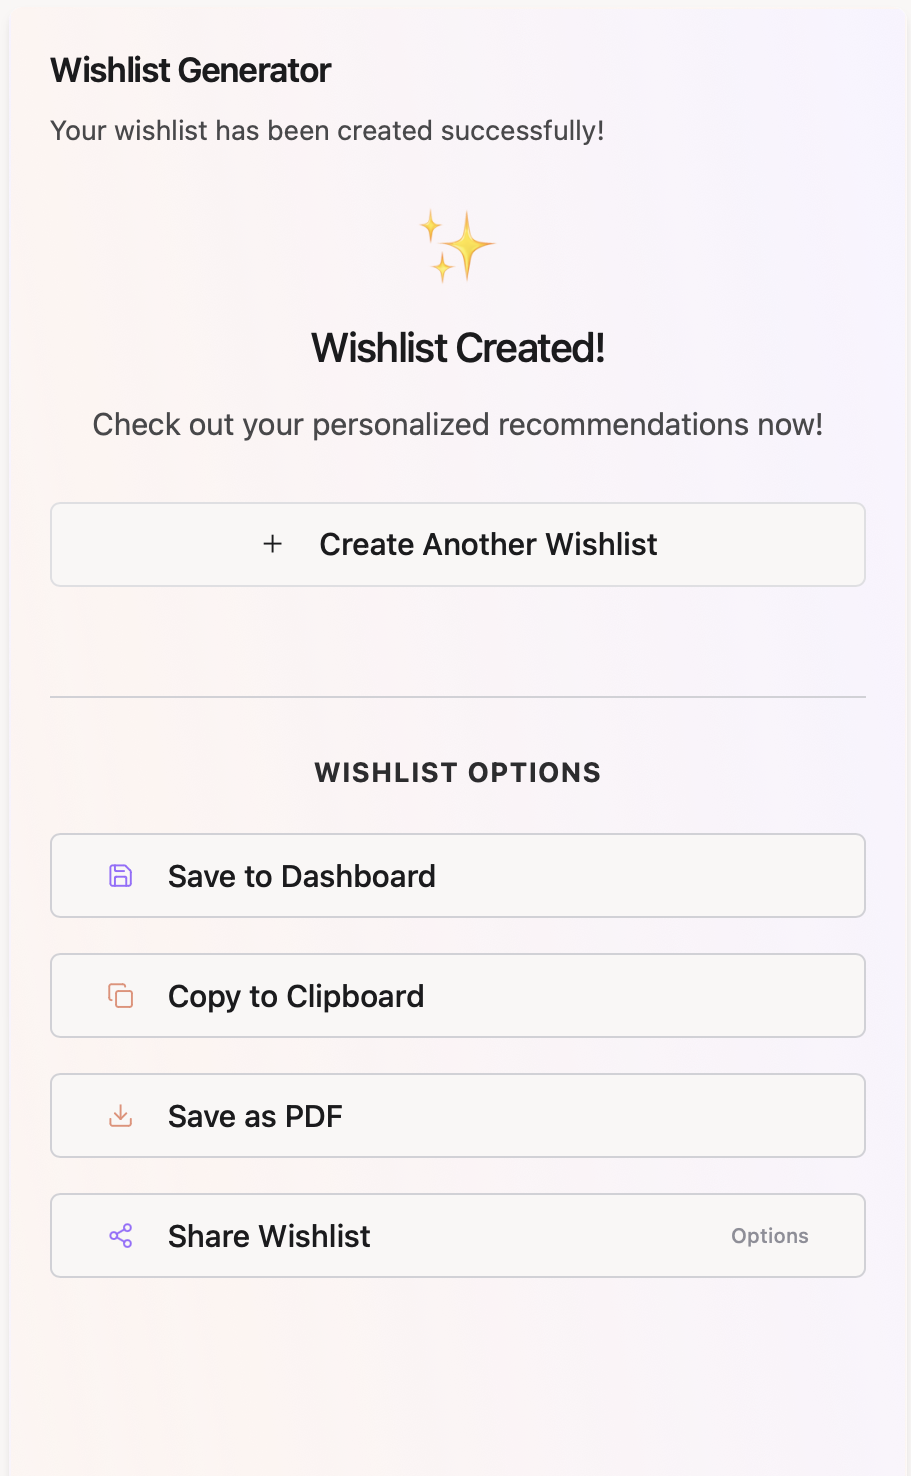Click the success message text

[x=327, y=130]
